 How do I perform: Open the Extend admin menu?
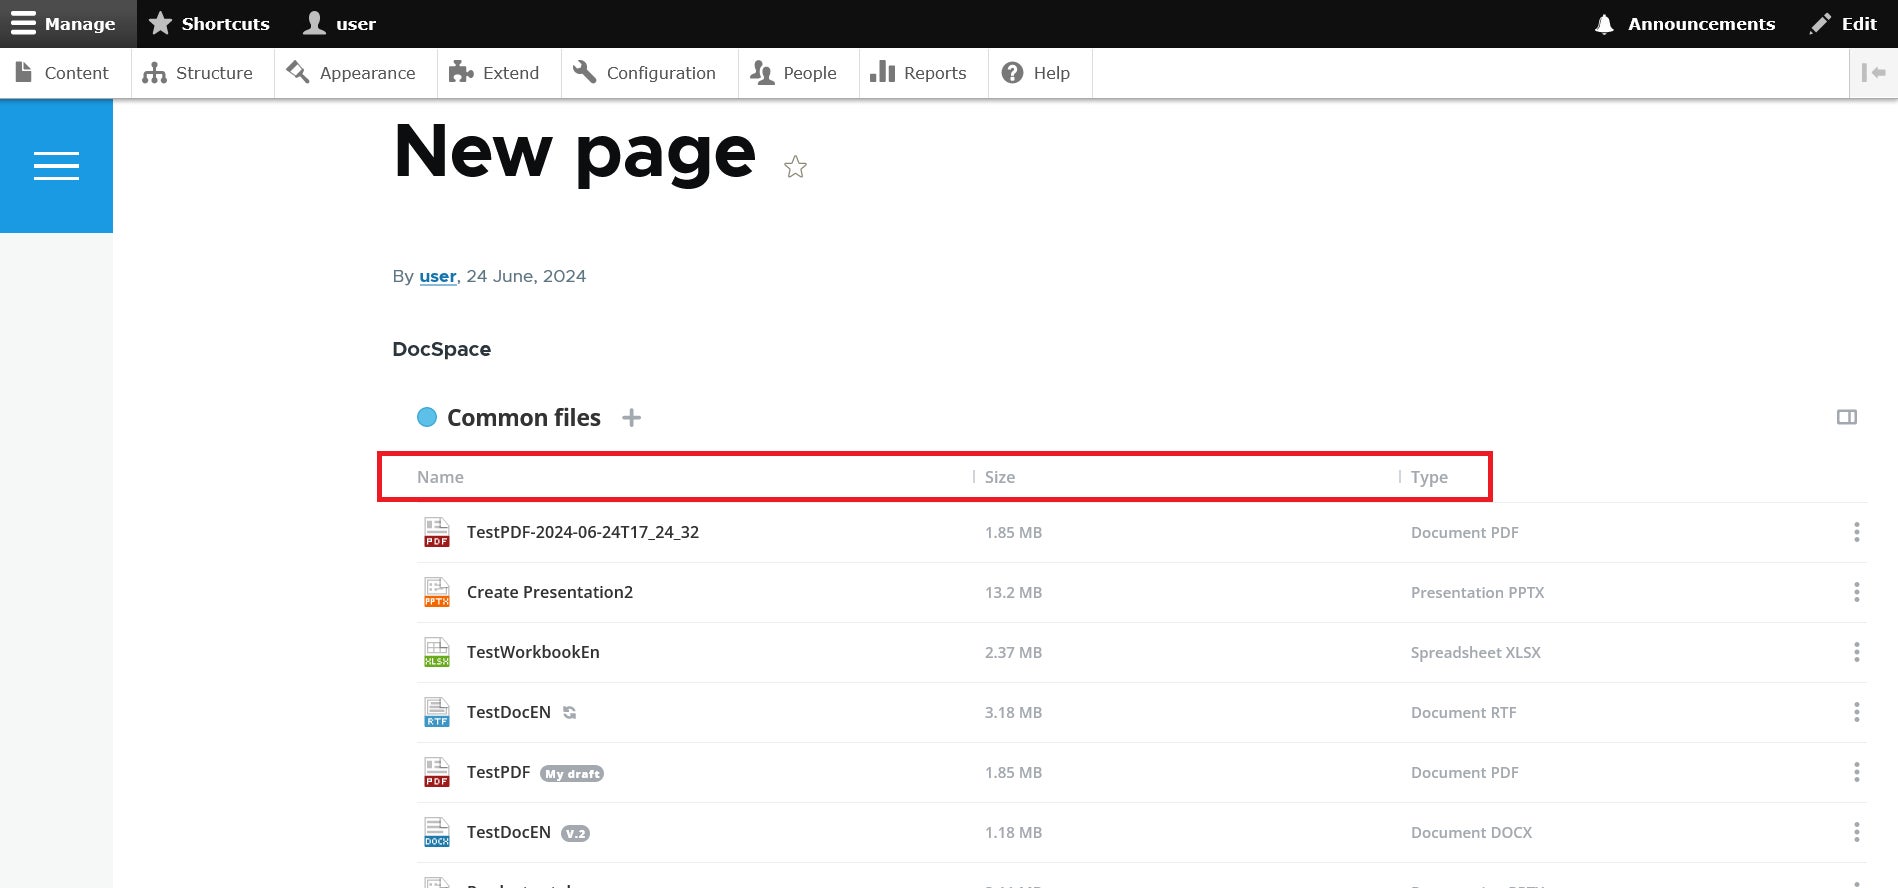coord(499,73)
